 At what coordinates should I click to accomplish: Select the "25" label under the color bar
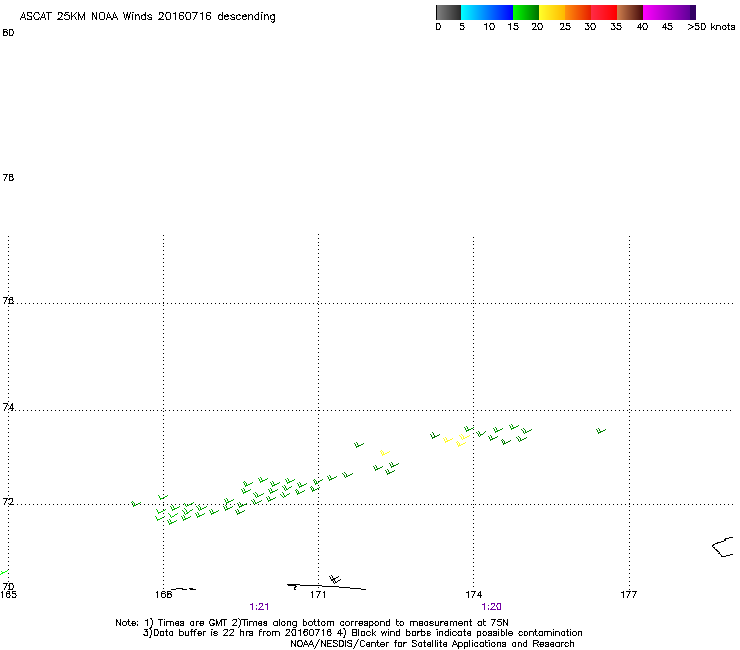[565, 27]
